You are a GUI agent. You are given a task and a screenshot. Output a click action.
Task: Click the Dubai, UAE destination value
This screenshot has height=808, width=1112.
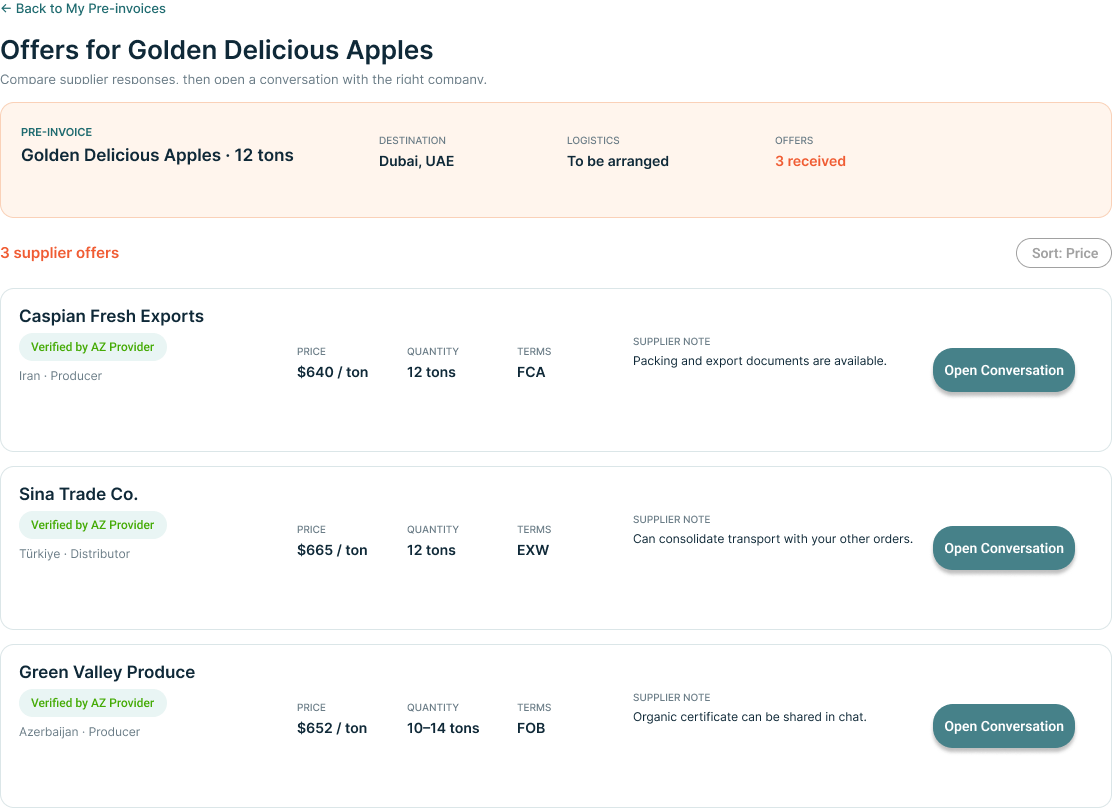[416, 161]
